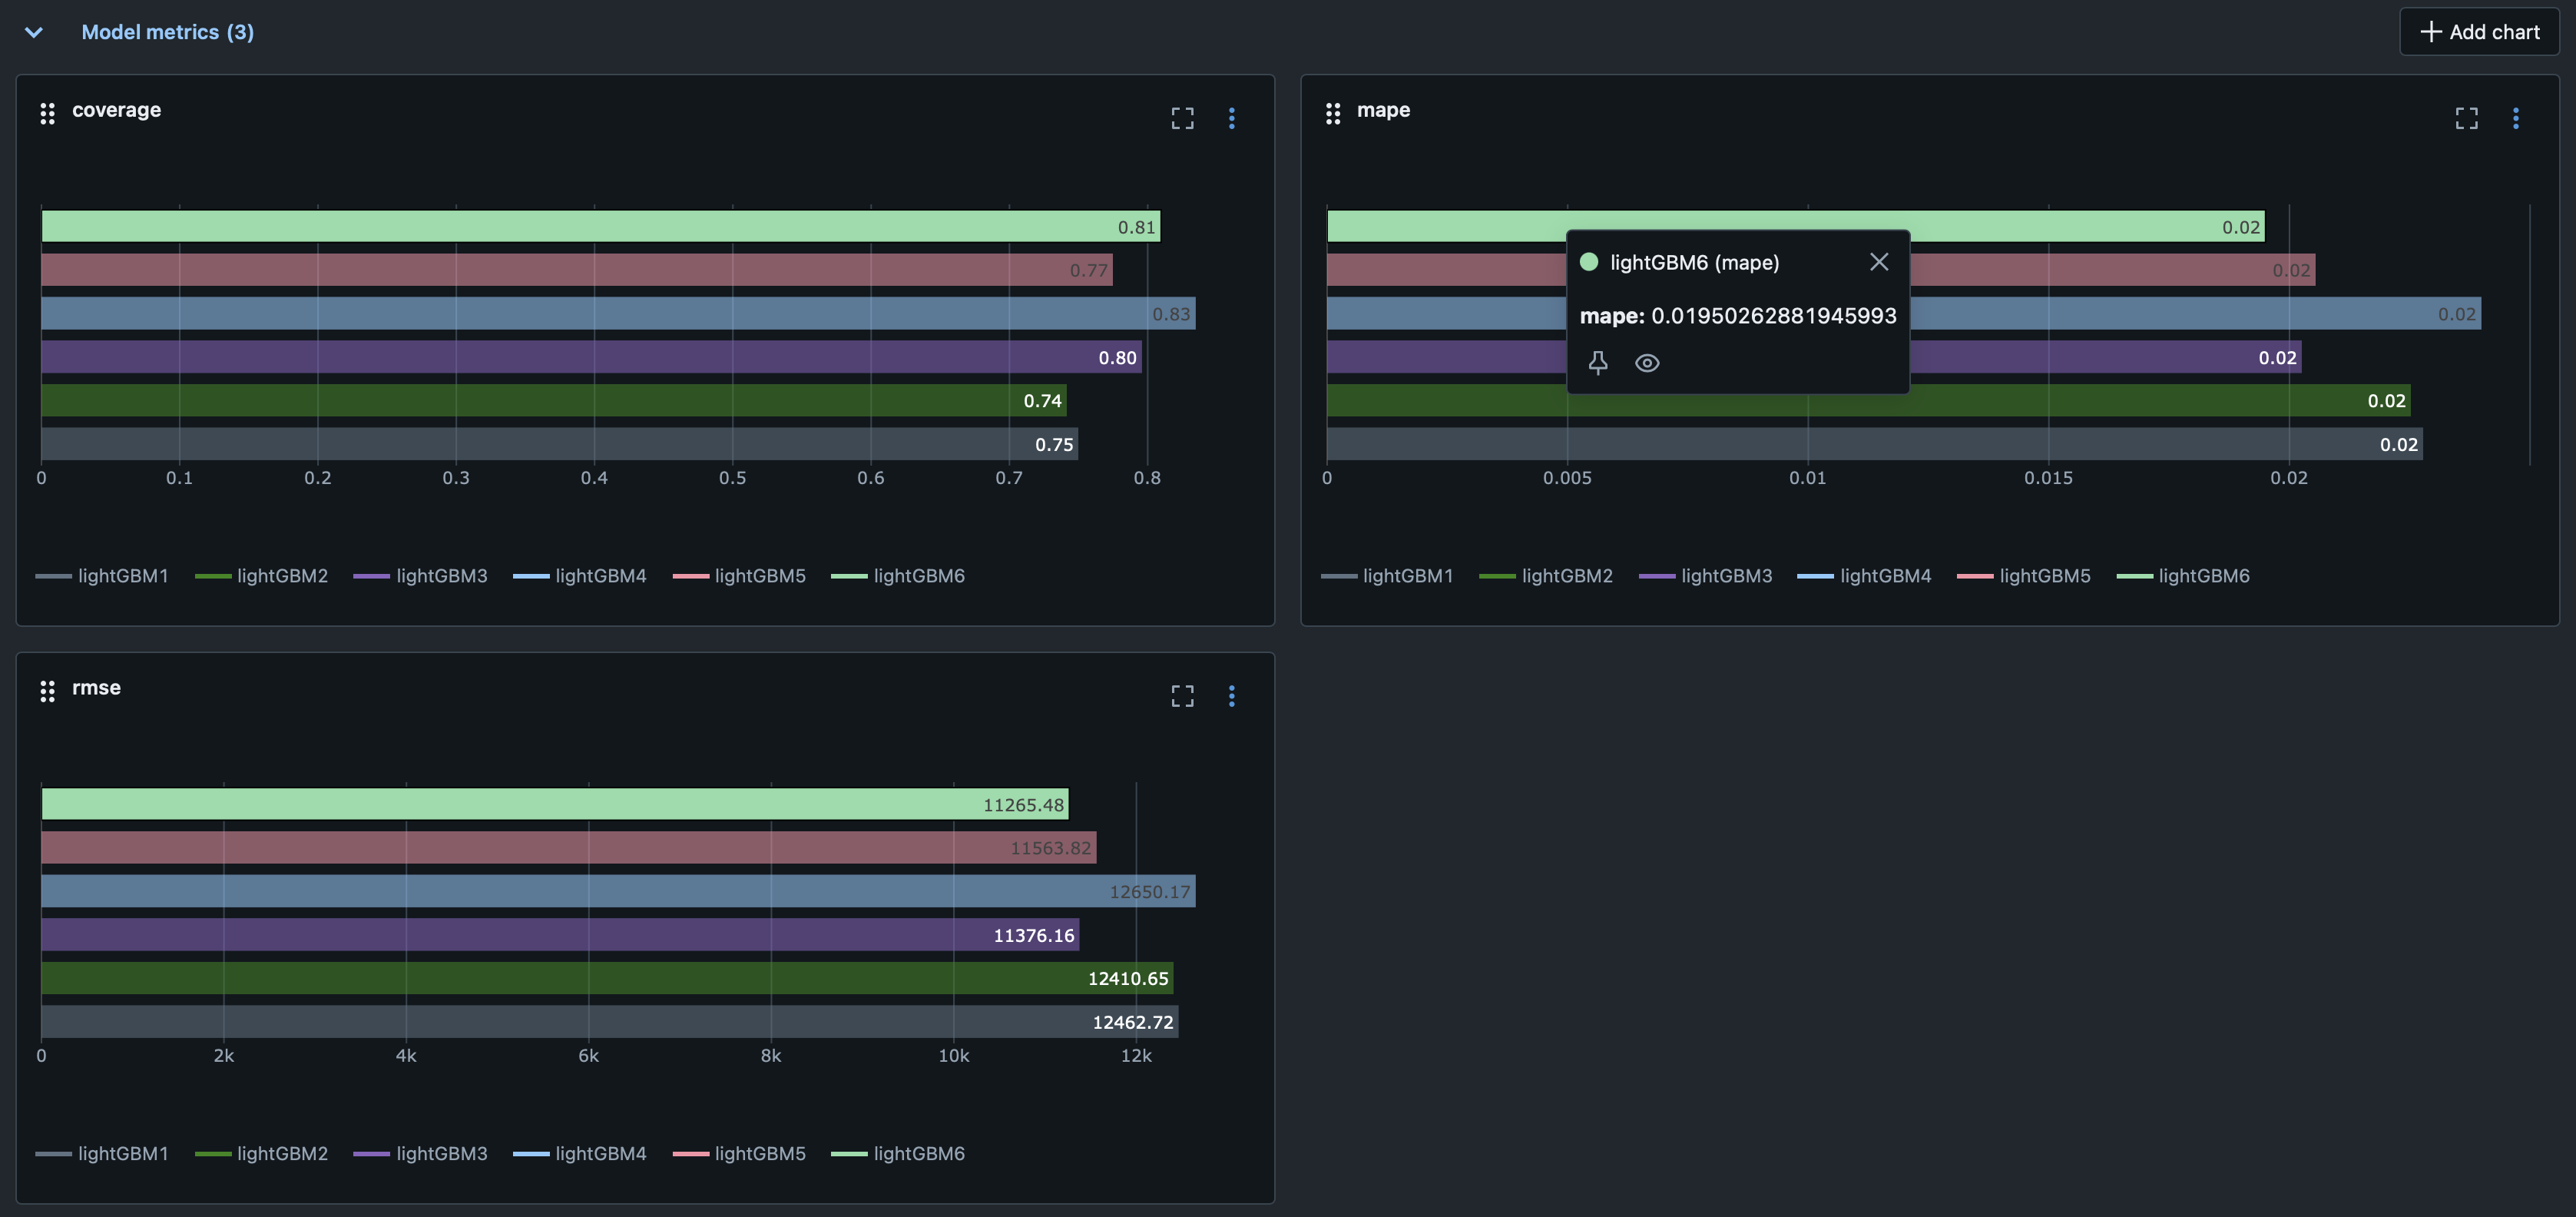Click the mape chart drag handle
The height and width of the screenshot is (1217, 2576).
pos(1333,114)
